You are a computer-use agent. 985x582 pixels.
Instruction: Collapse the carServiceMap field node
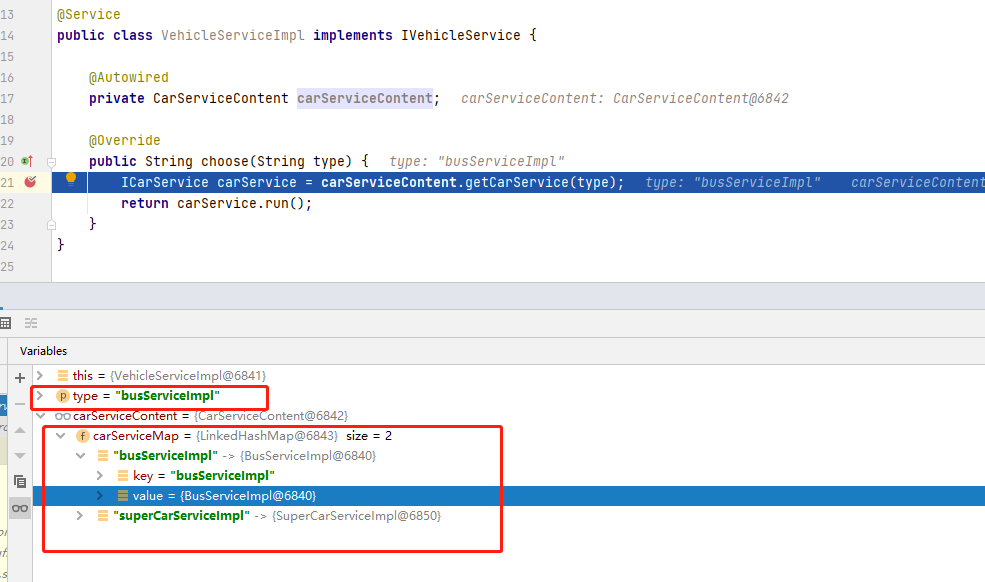coord(61,436)
